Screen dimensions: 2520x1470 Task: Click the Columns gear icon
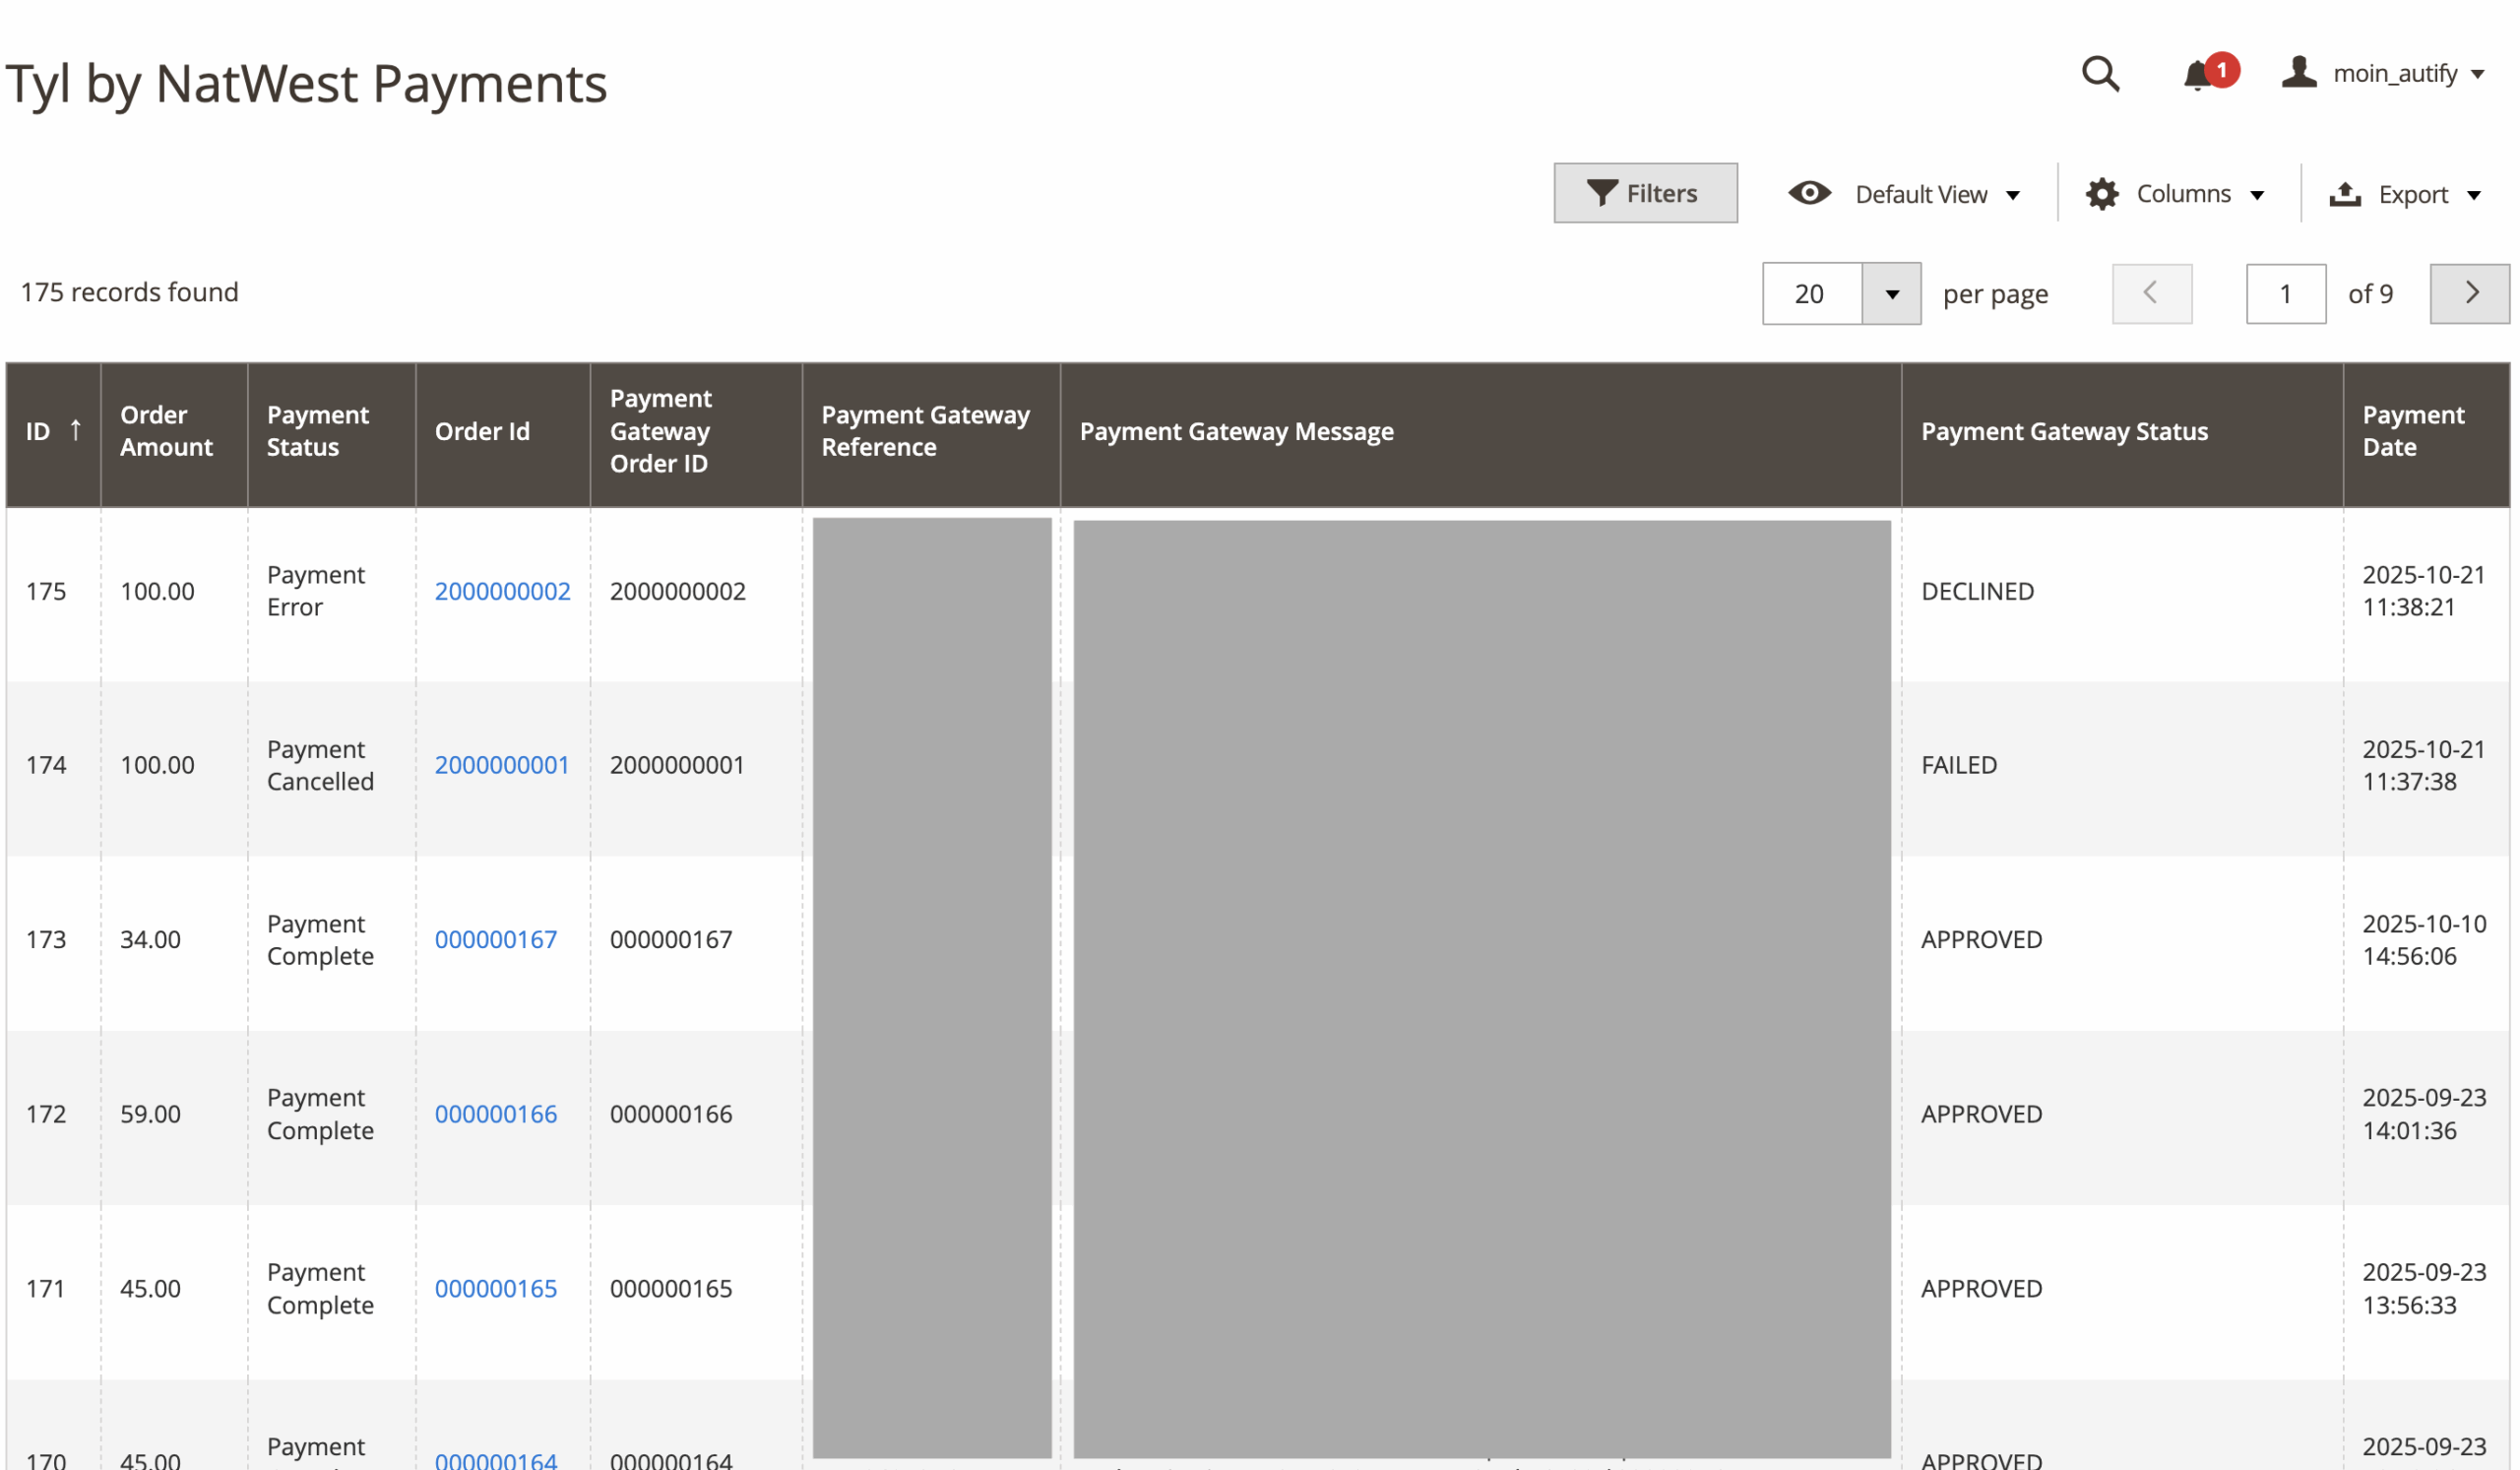tap(2101, 194)
